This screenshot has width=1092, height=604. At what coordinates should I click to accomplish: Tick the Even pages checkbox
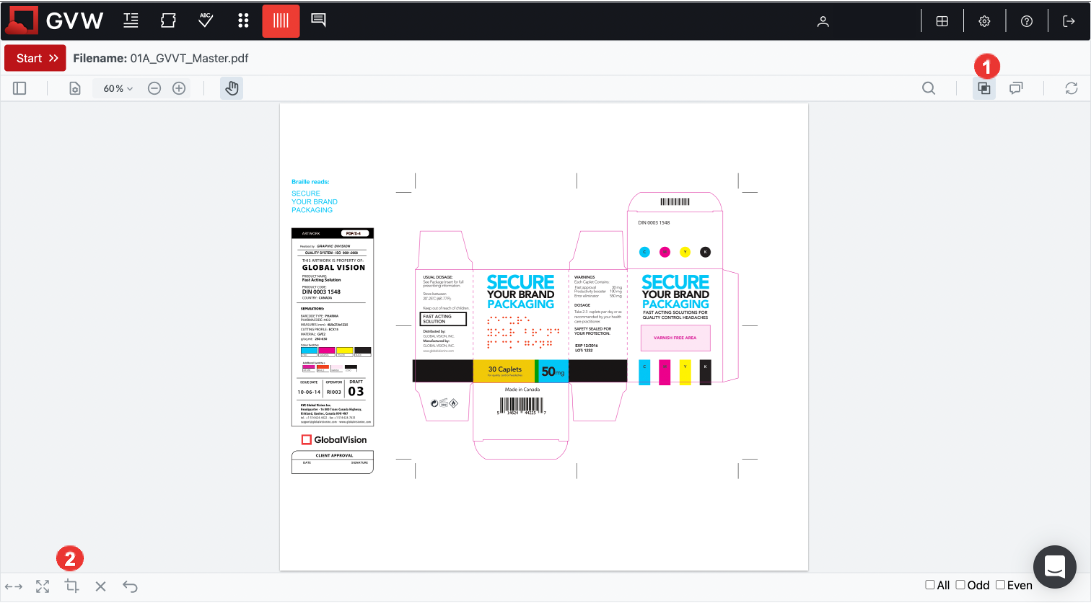tap(1001, 585)
